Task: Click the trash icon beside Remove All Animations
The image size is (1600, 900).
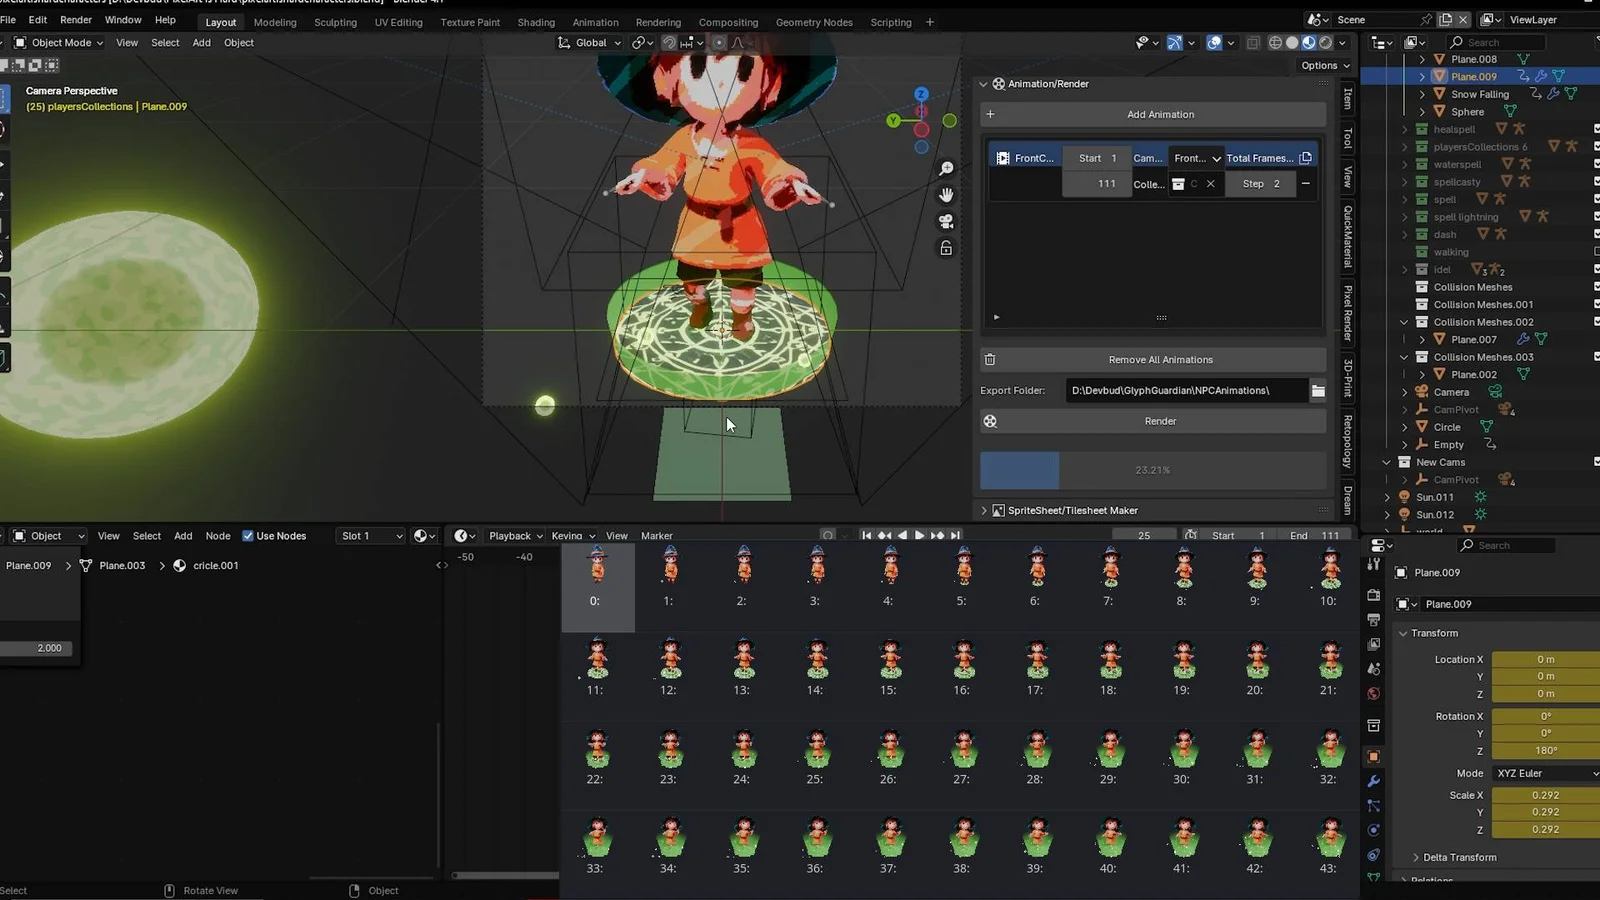Action: click(x=990, y=360)
